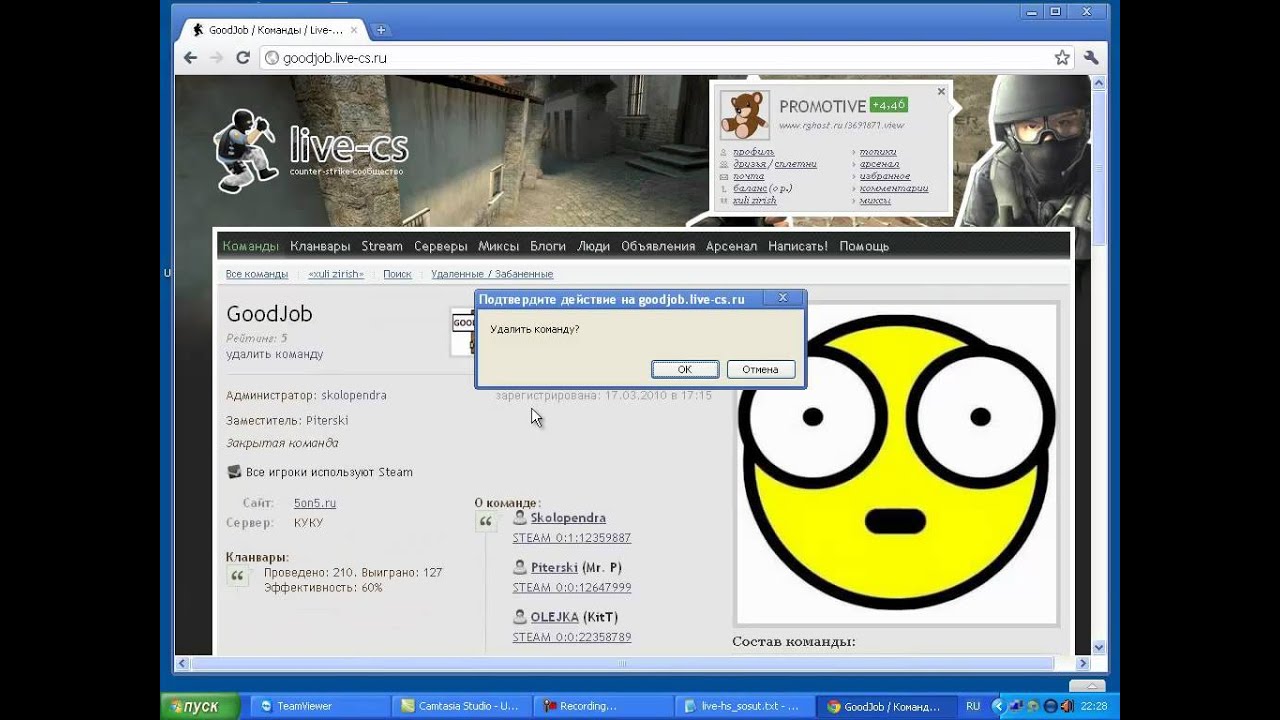Click STEAM 0:0:22358789 link

[x=572, y=637]
